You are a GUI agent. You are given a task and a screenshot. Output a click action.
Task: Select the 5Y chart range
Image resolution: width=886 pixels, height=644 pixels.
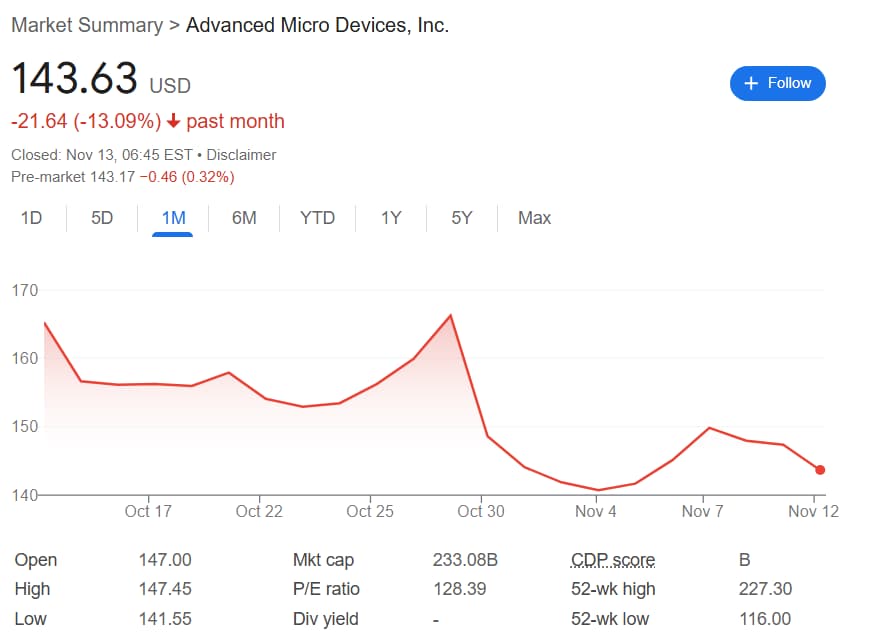[x=462, y=217]
